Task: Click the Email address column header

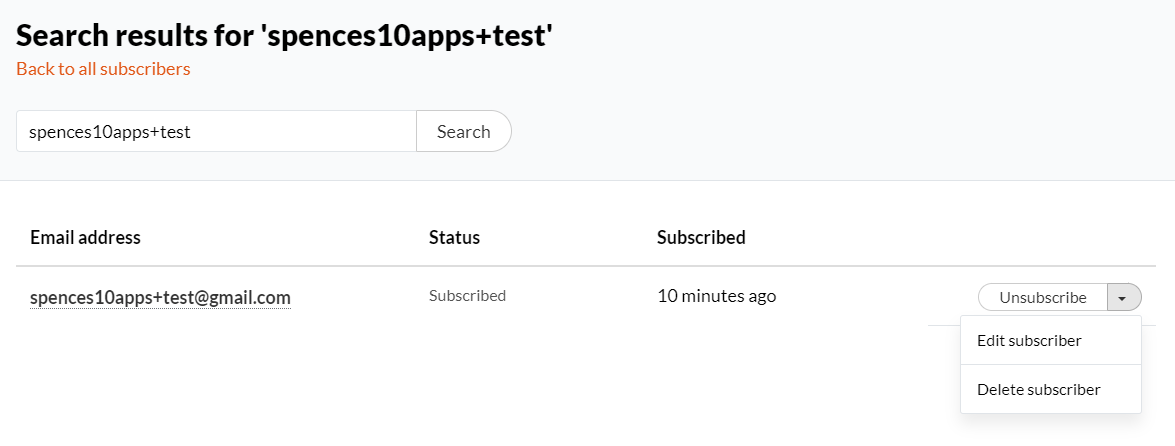Action: click(85, 238)
